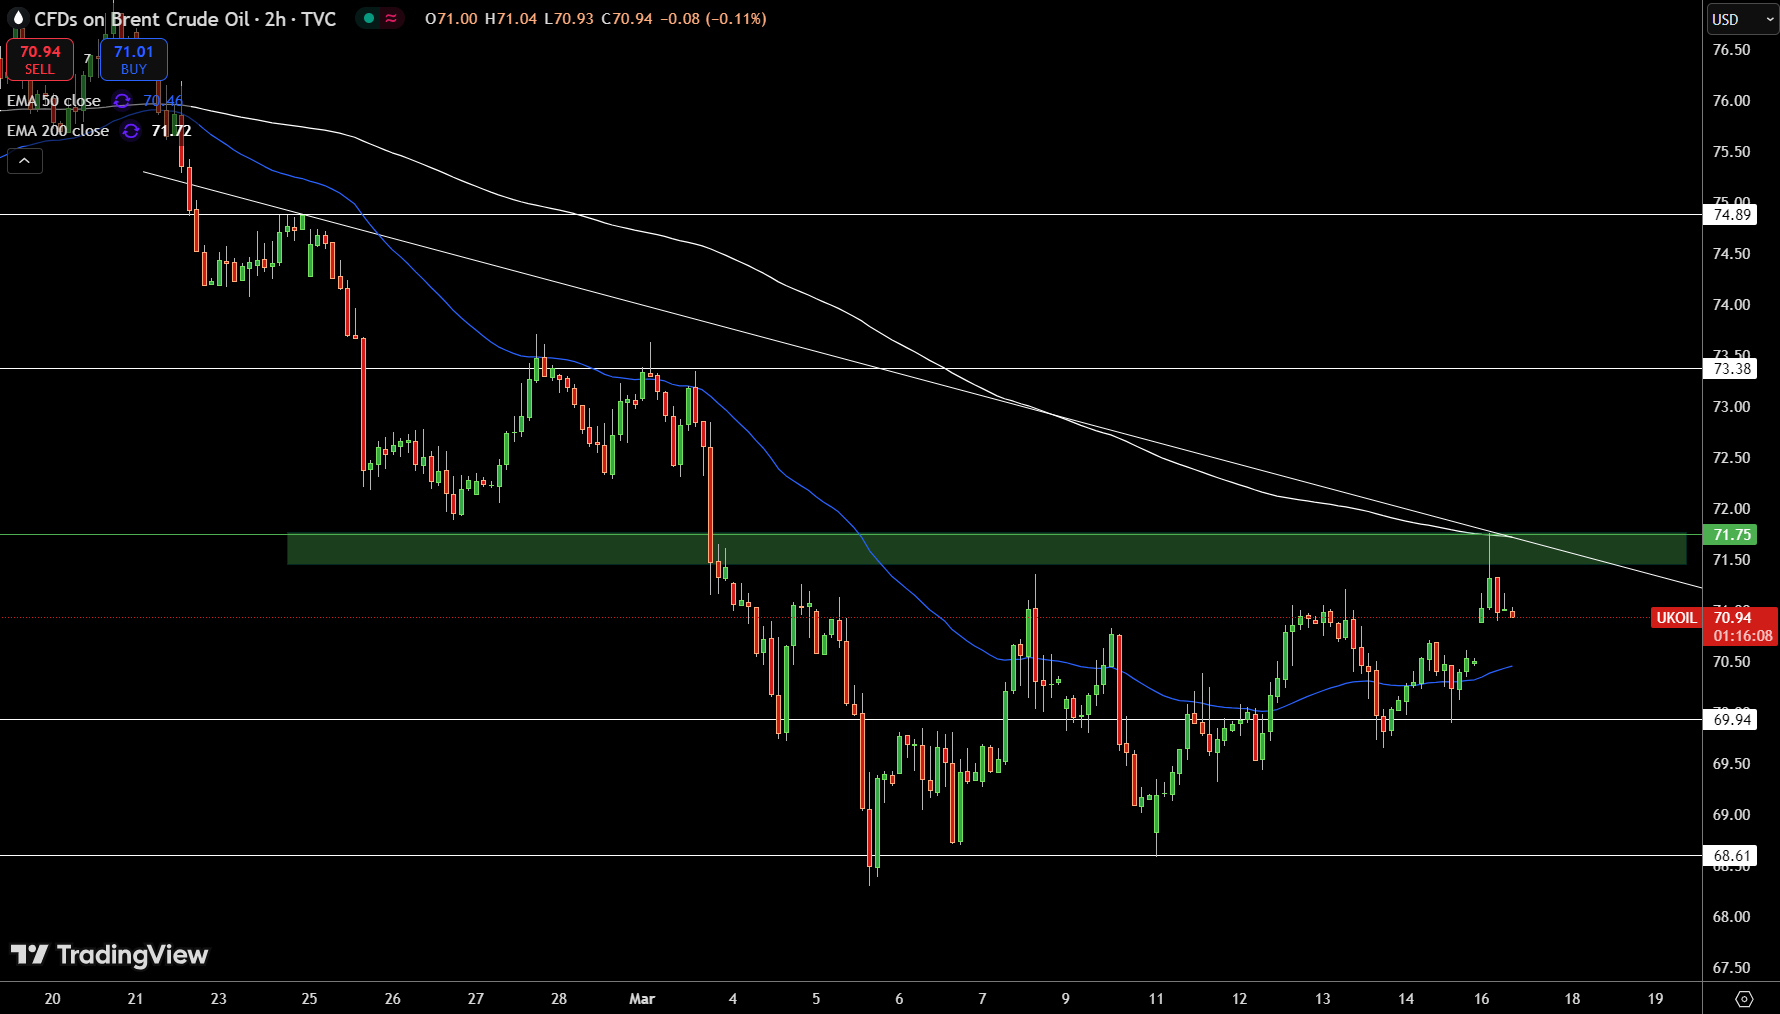Click the EMA 200 value 71.72

pos(171,131)
